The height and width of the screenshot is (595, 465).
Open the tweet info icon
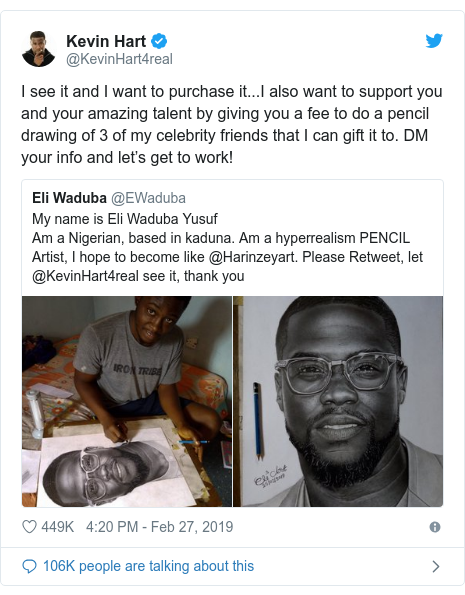435,527
